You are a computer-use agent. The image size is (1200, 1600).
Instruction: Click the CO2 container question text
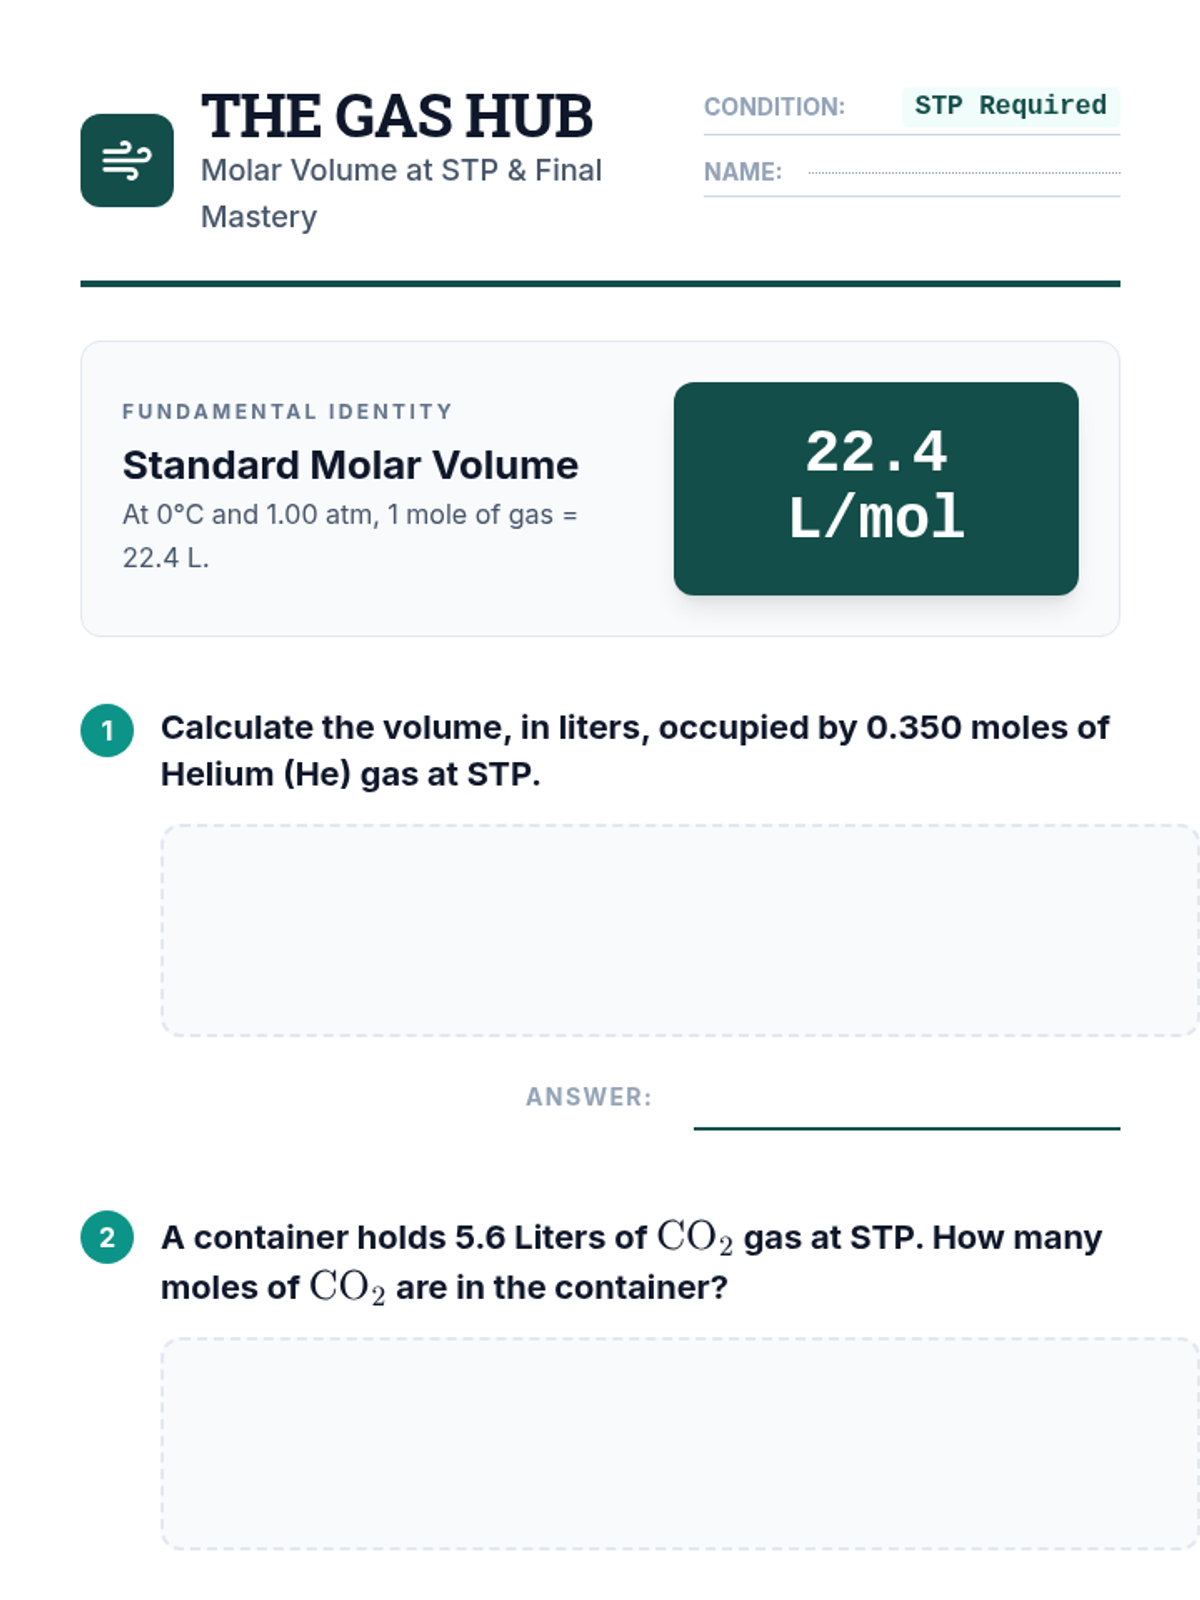point(632,1262)
